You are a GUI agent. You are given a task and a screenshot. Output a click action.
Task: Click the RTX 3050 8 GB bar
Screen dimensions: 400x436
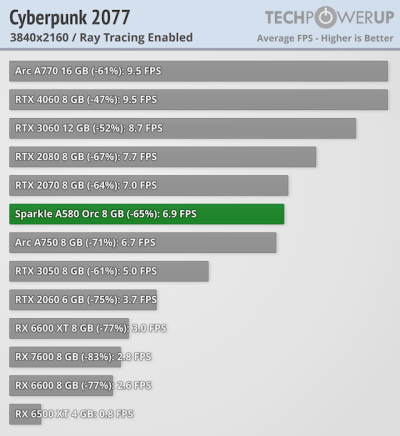[x=109, y=271]
